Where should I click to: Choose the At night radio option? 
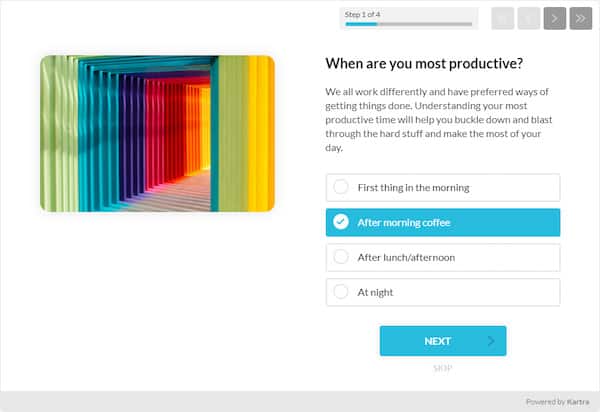341,292
